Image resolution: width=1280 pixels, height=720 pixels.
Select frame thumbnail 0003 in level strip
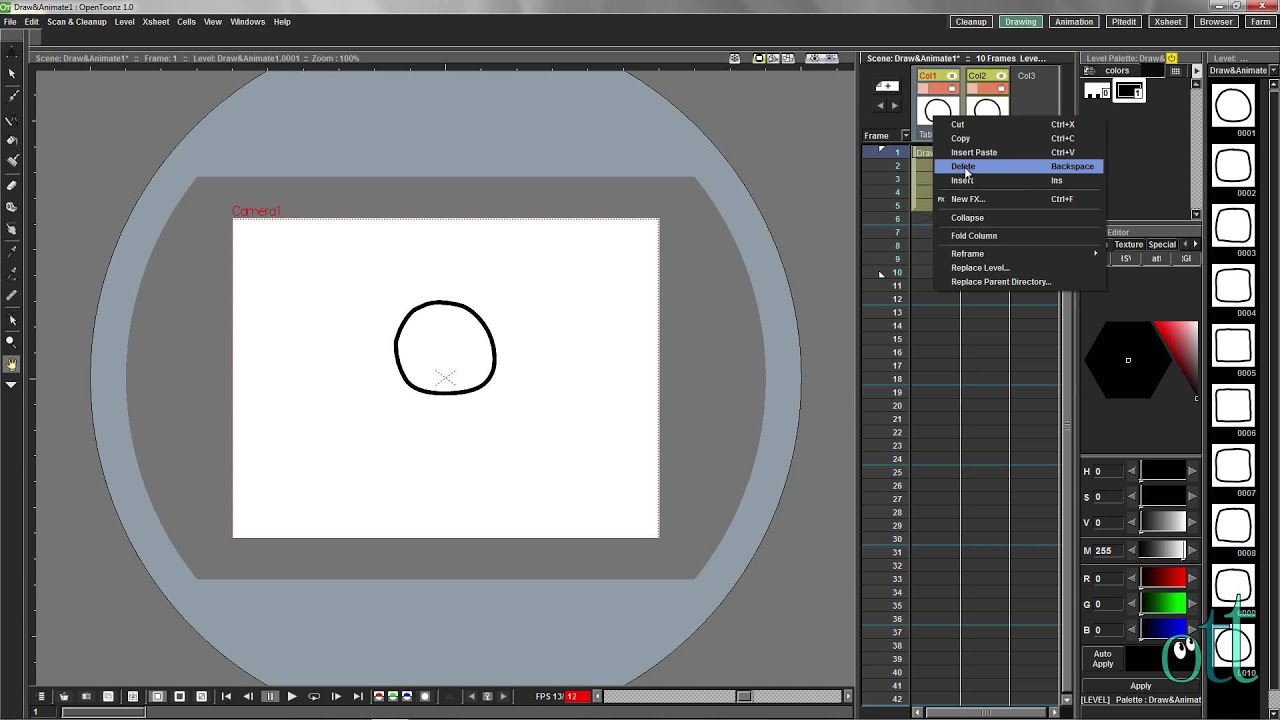[x=1233, y=227]
